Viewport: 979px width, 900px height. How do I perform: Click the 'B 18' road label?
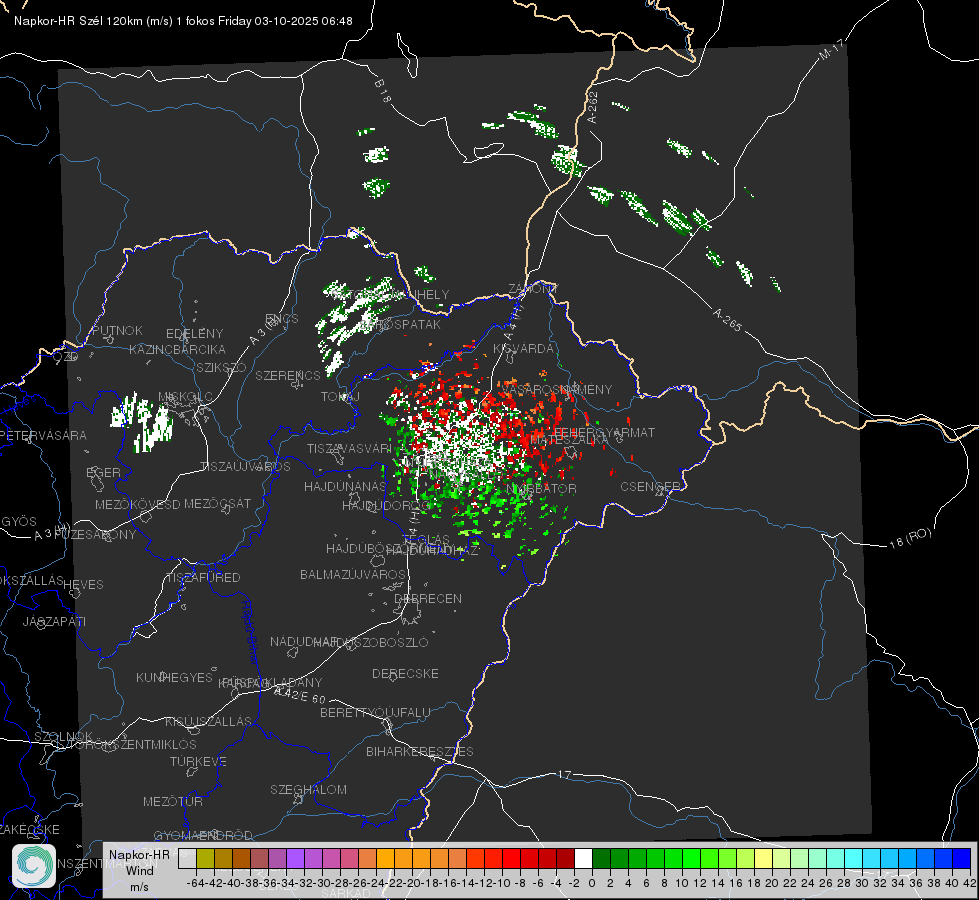coord(383,91)
